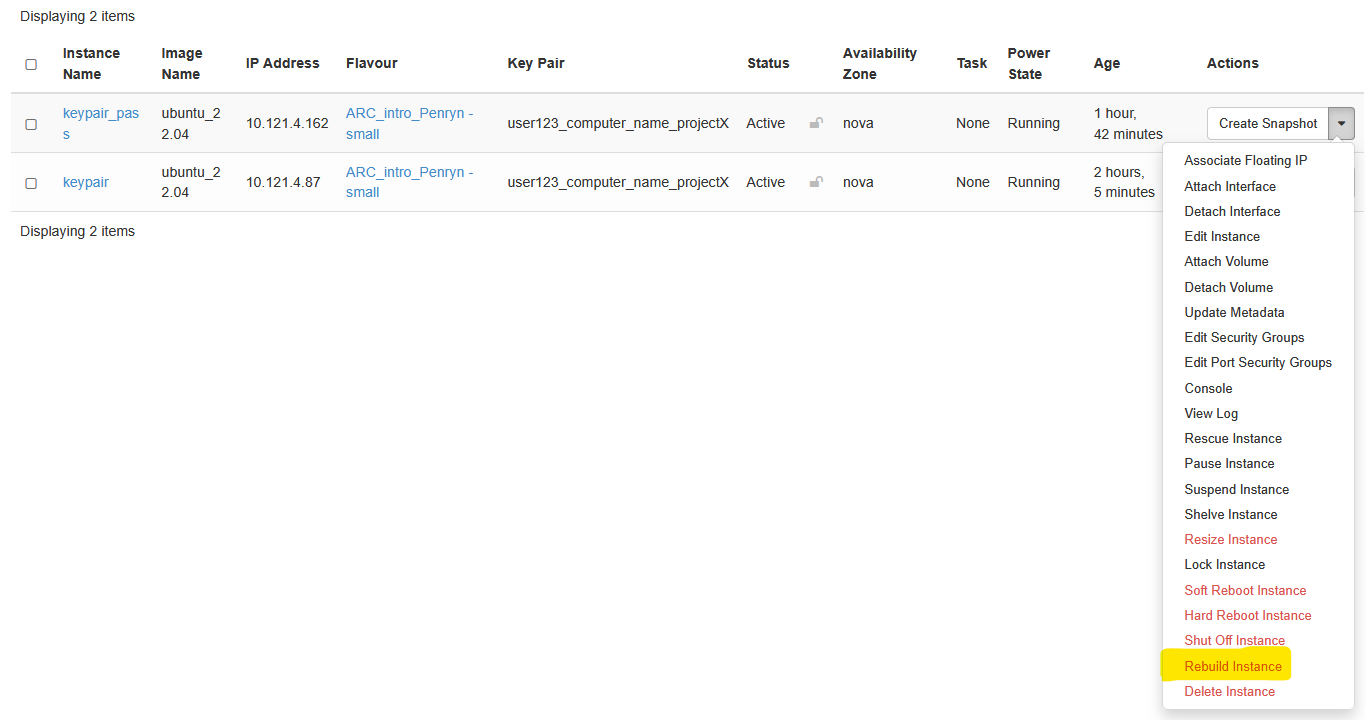Open Edit Port Security Groups
This screenshot has width=1366, height=720.
[1258, 362]
